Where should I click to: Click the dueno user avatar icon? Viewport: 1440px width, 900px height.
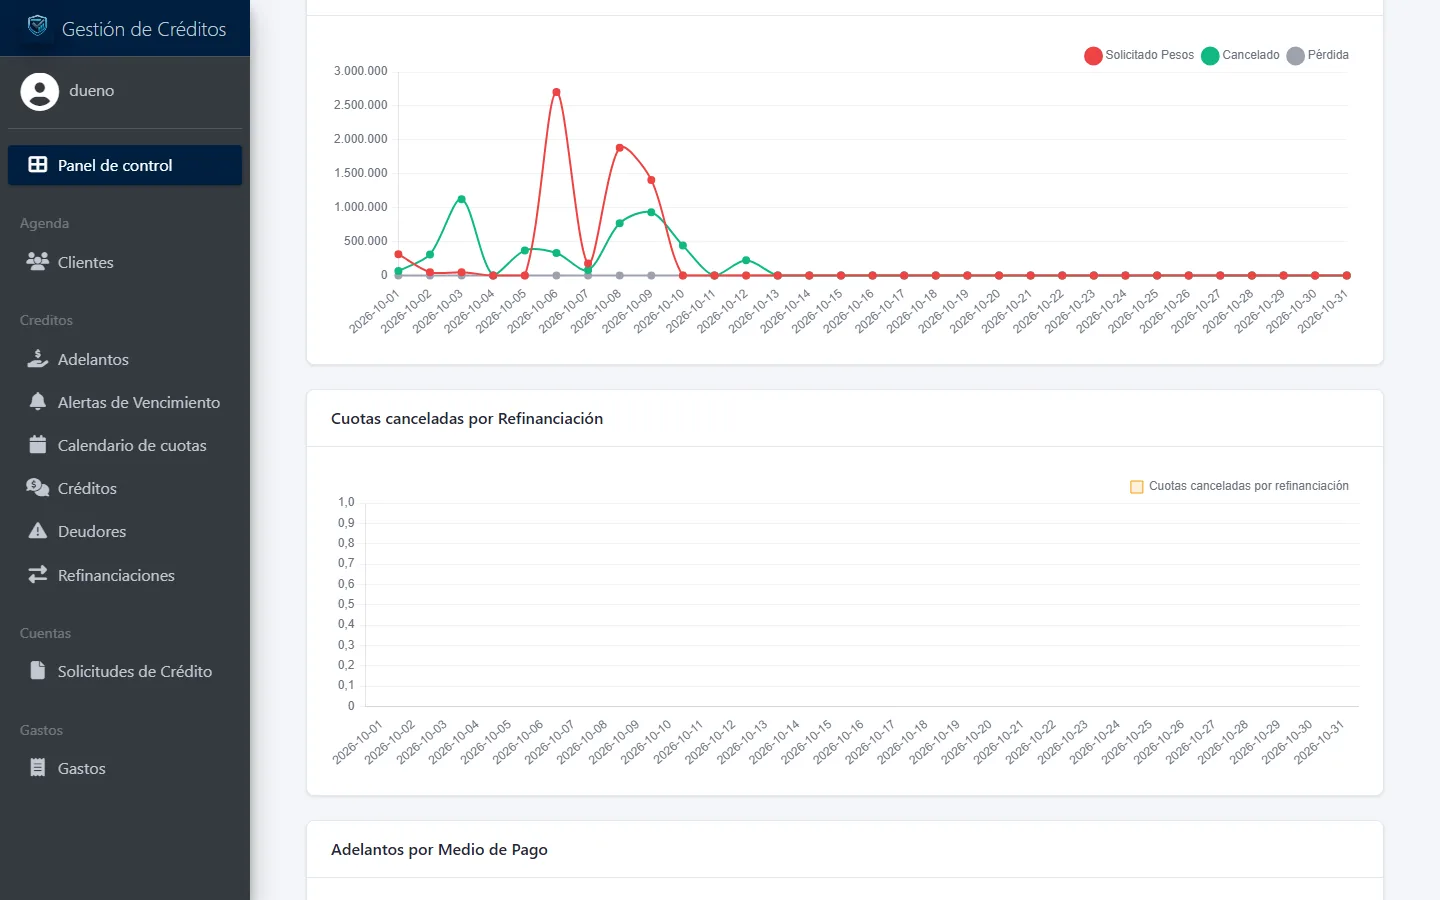point(39,92)
